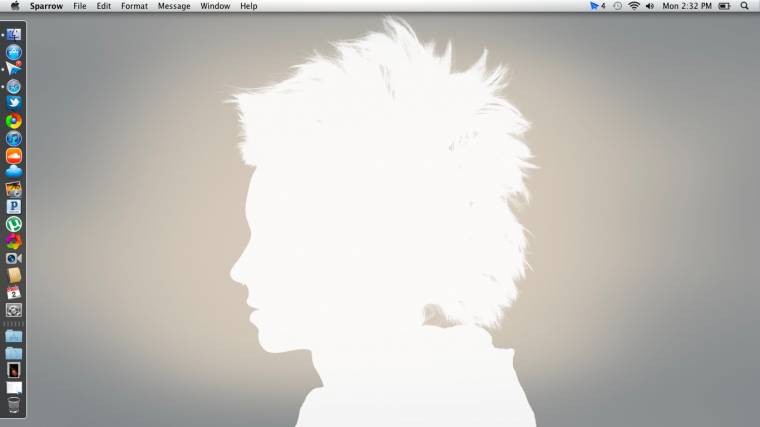Open Sparrow mail app in dock
Screen dimensions: 760x427
(14, 69)
